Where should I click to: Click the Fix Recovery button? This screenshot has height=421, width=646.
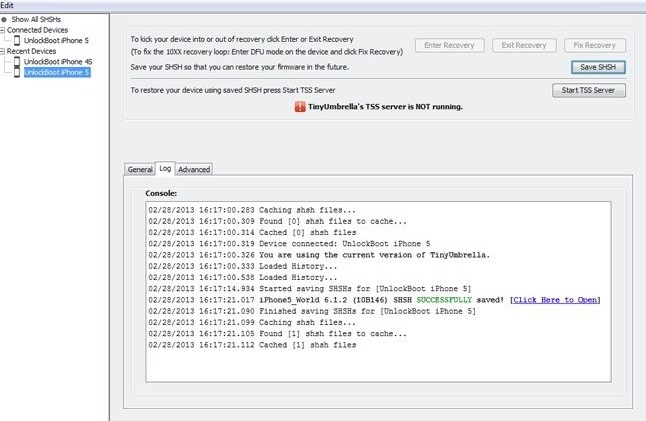click(594, 45)
